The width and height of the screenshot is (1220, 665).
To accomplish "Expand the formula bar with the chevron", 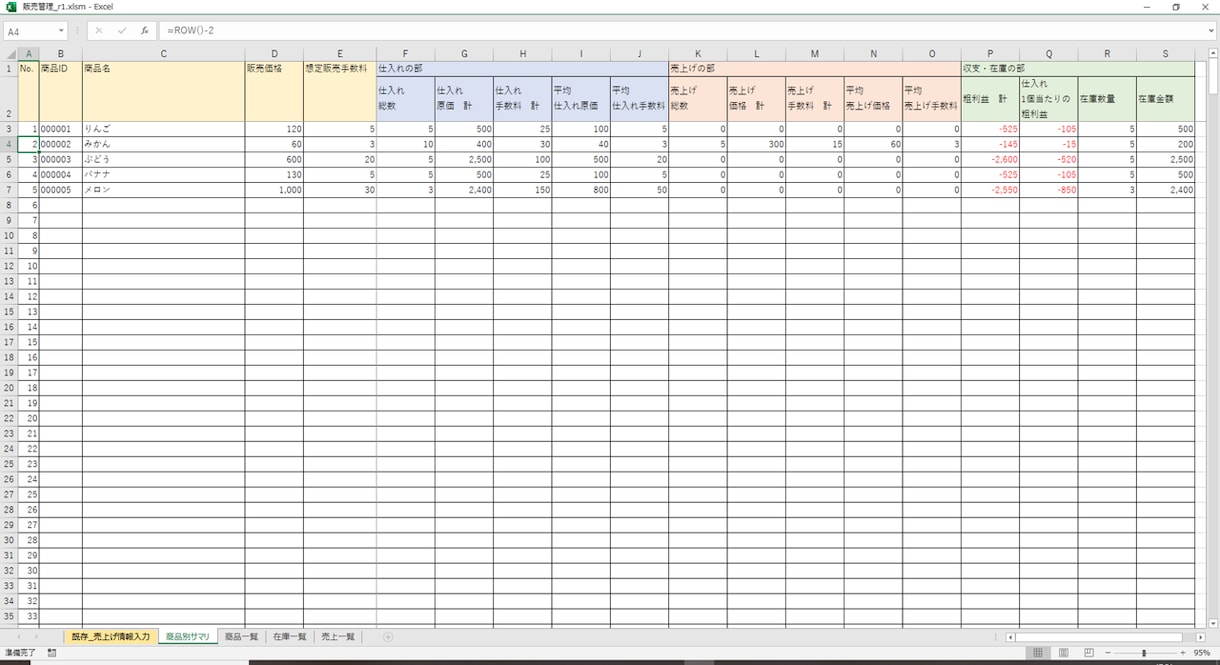I will click(x=1211, y=31).
